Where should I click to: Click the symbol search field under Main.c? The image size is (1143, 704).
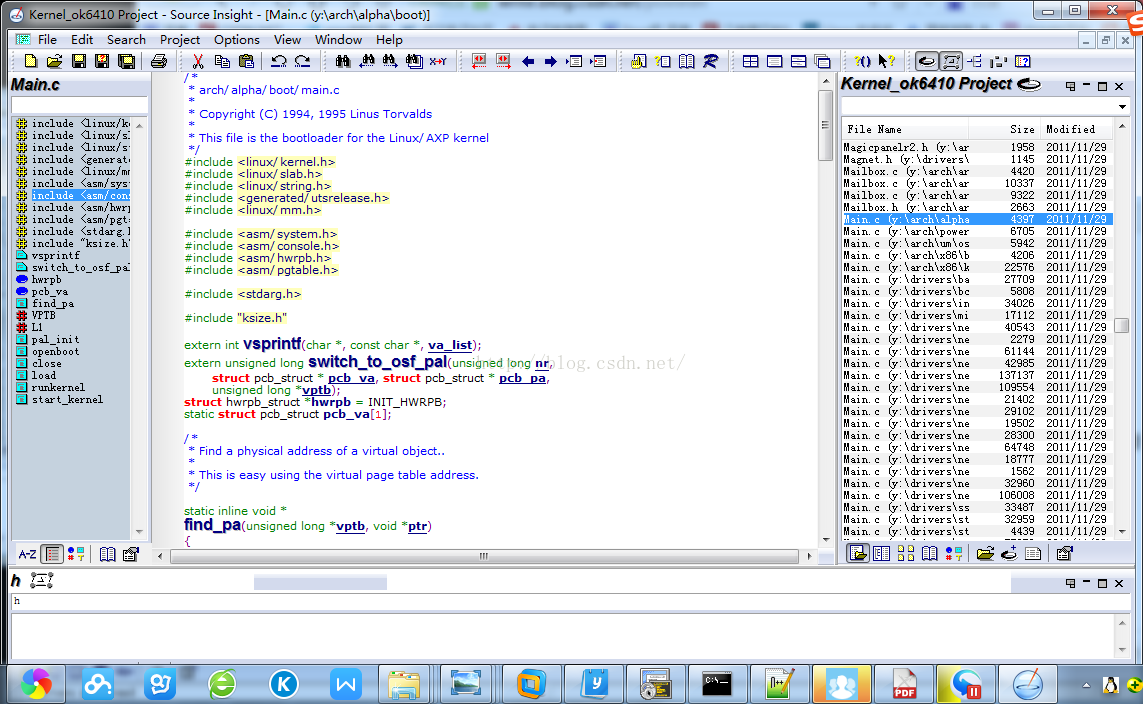pyautogui.click(x=79, y=105)
